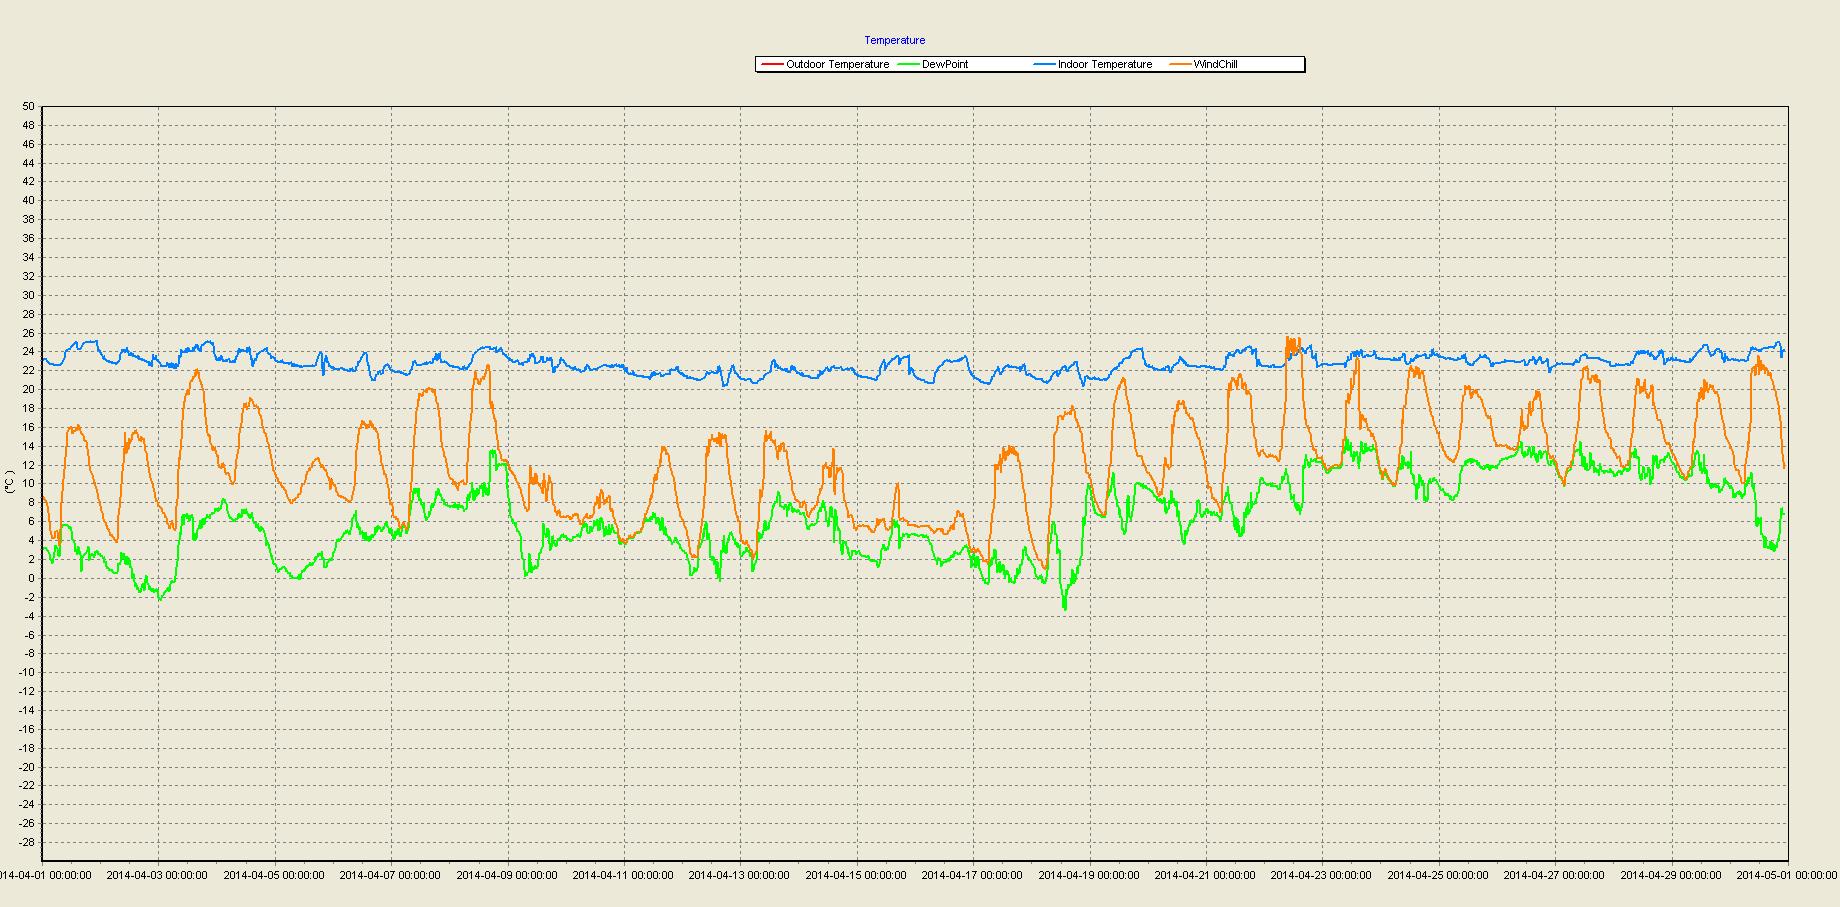The width and height of the screenshot is (1840, 907).
Task: Select the 2014-04-15 00:00:00 x-axis date label
Action: (856, 875)
